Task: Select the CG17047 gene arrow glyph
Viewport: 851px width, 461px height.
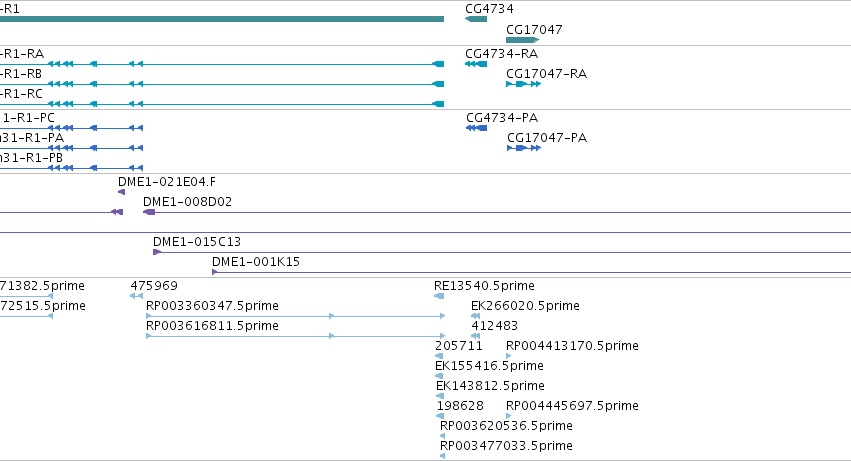Action: (522, 40)
